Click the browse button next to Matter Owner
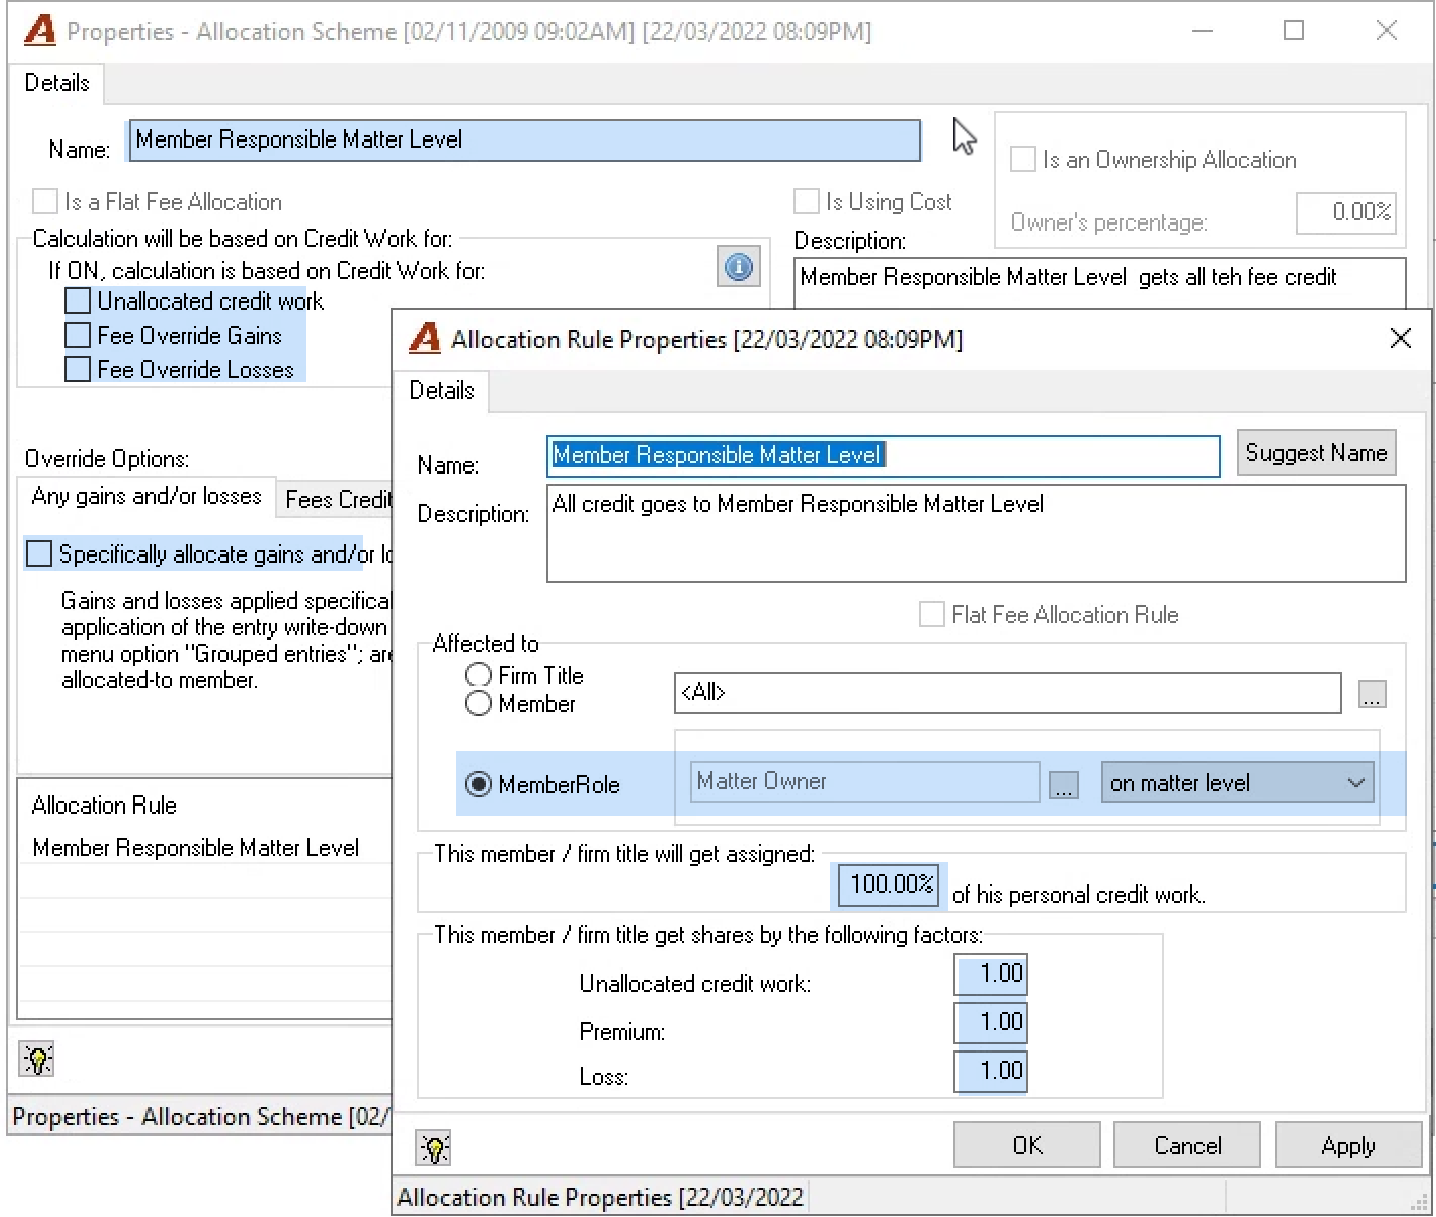1436x1217 pixels. point(1064,785)
